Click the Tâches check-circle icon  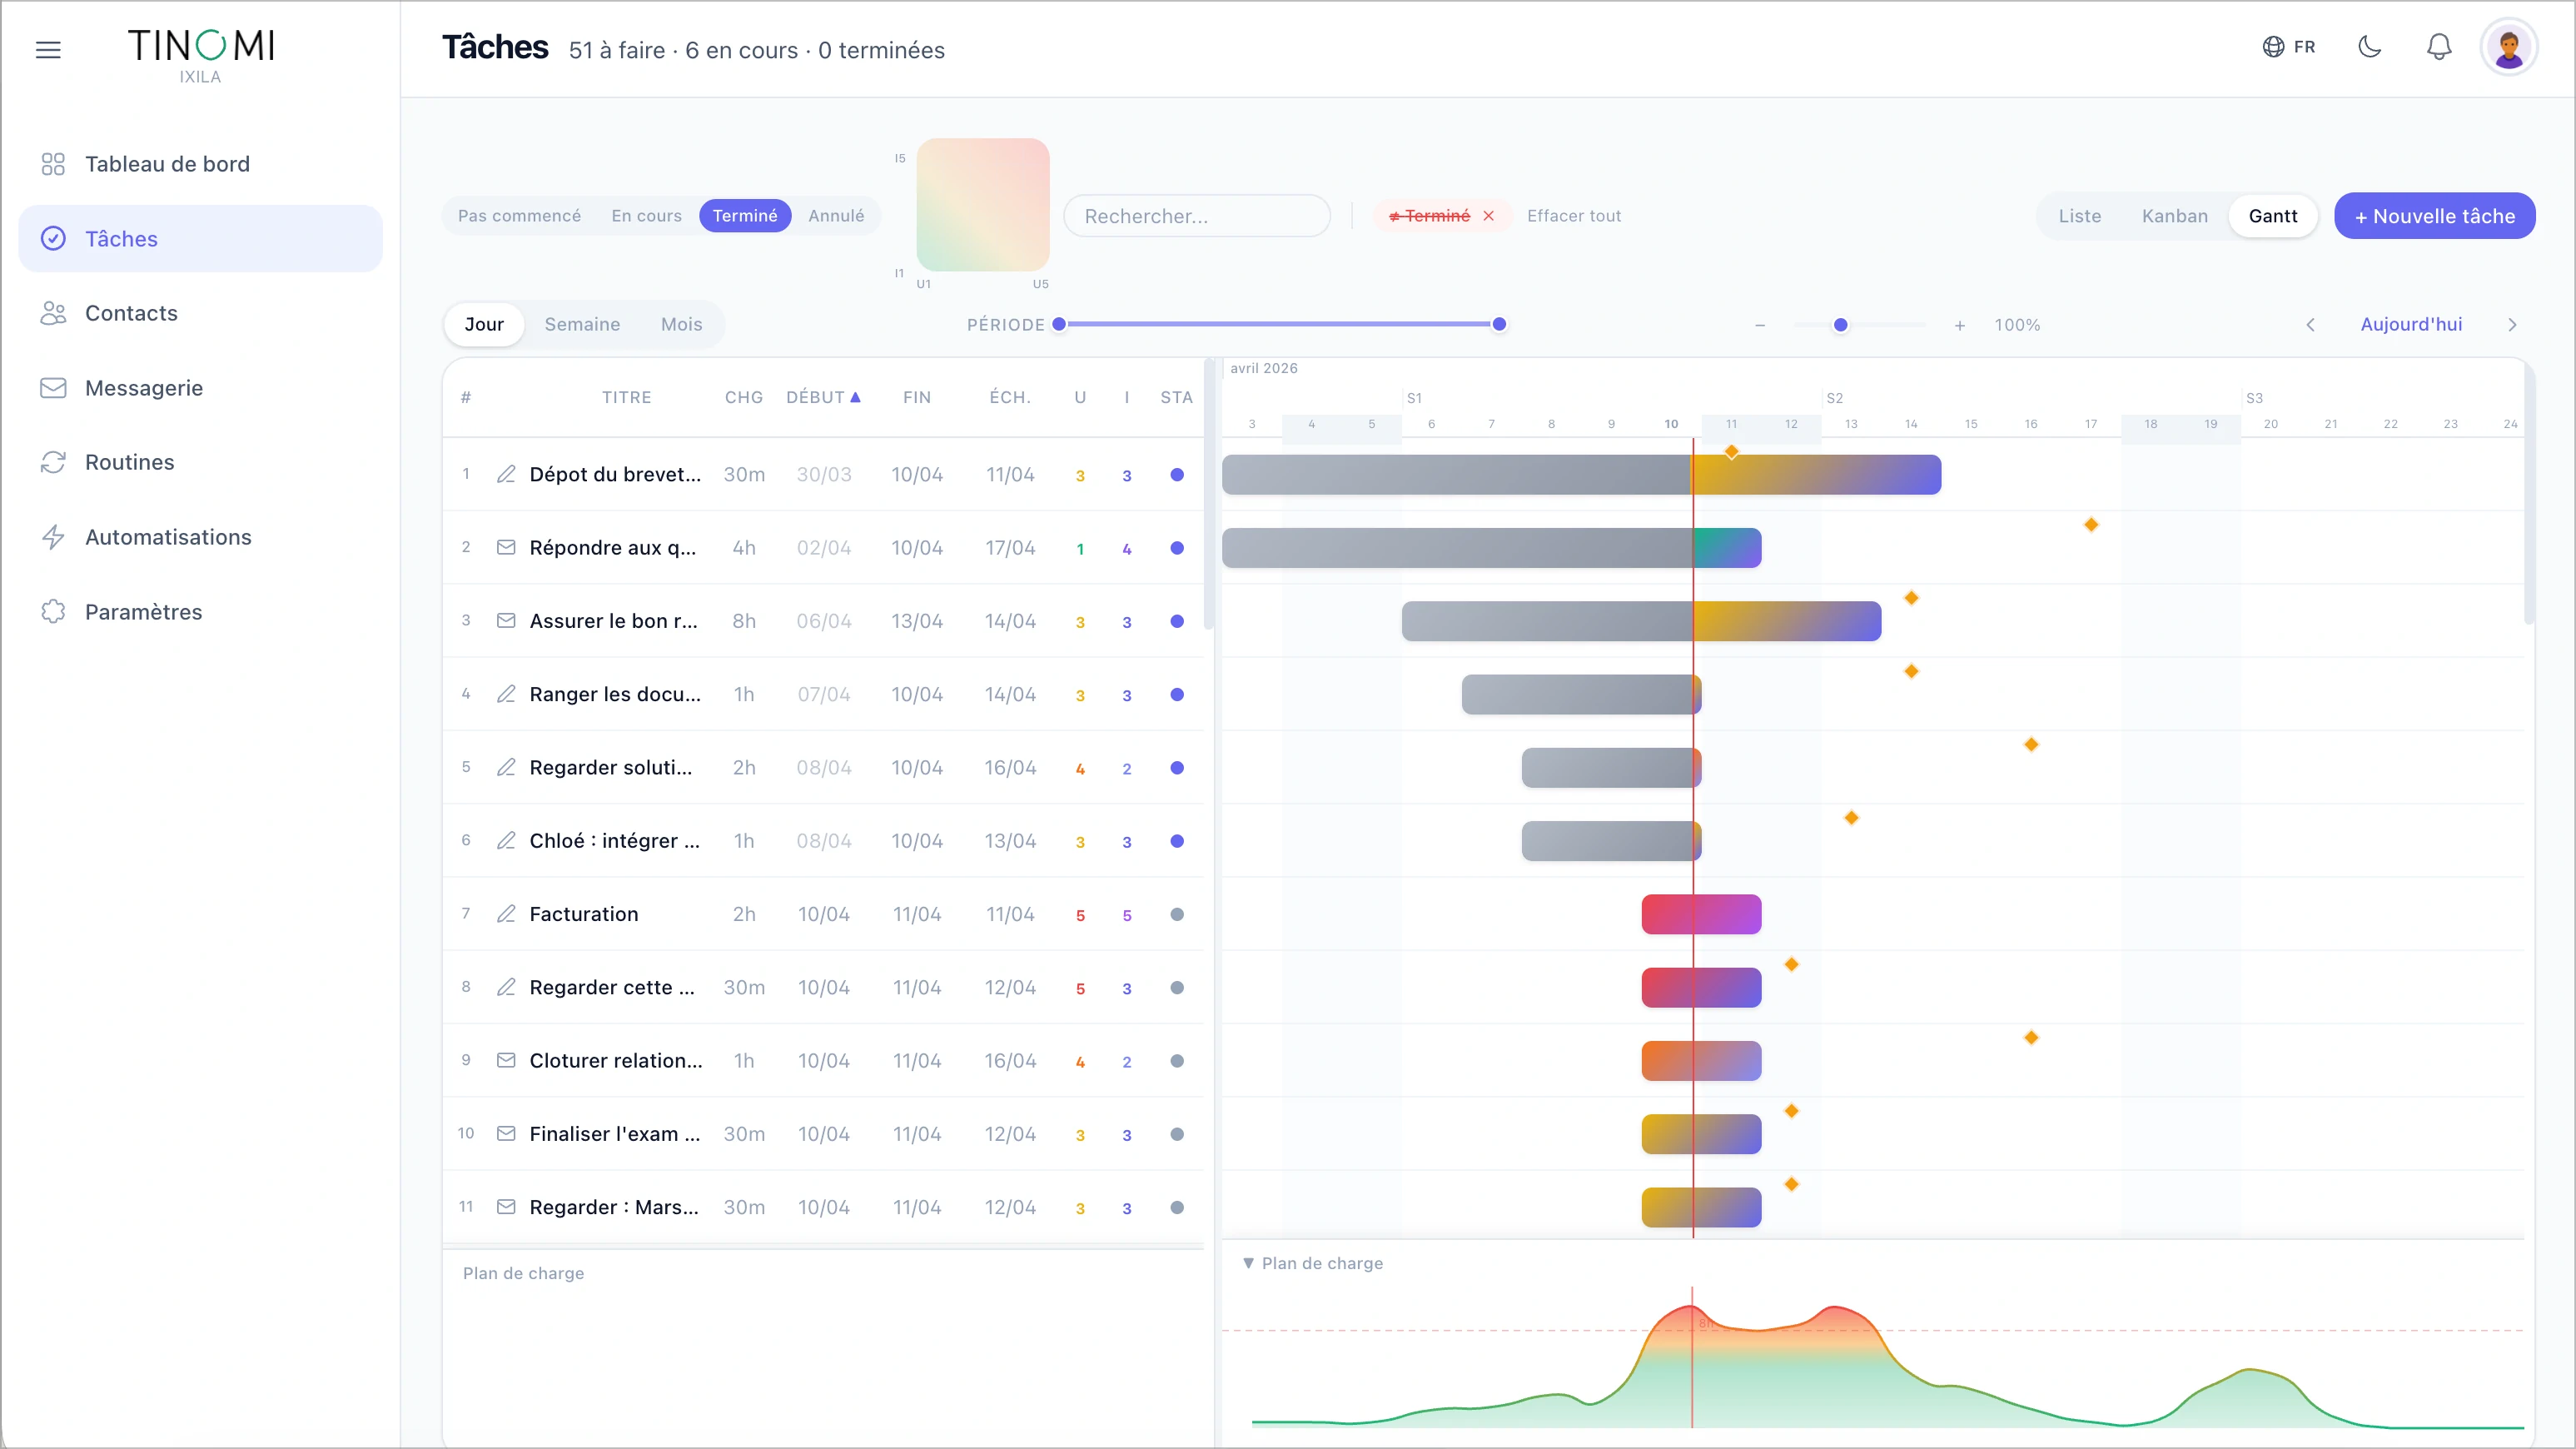coord(53,238)
